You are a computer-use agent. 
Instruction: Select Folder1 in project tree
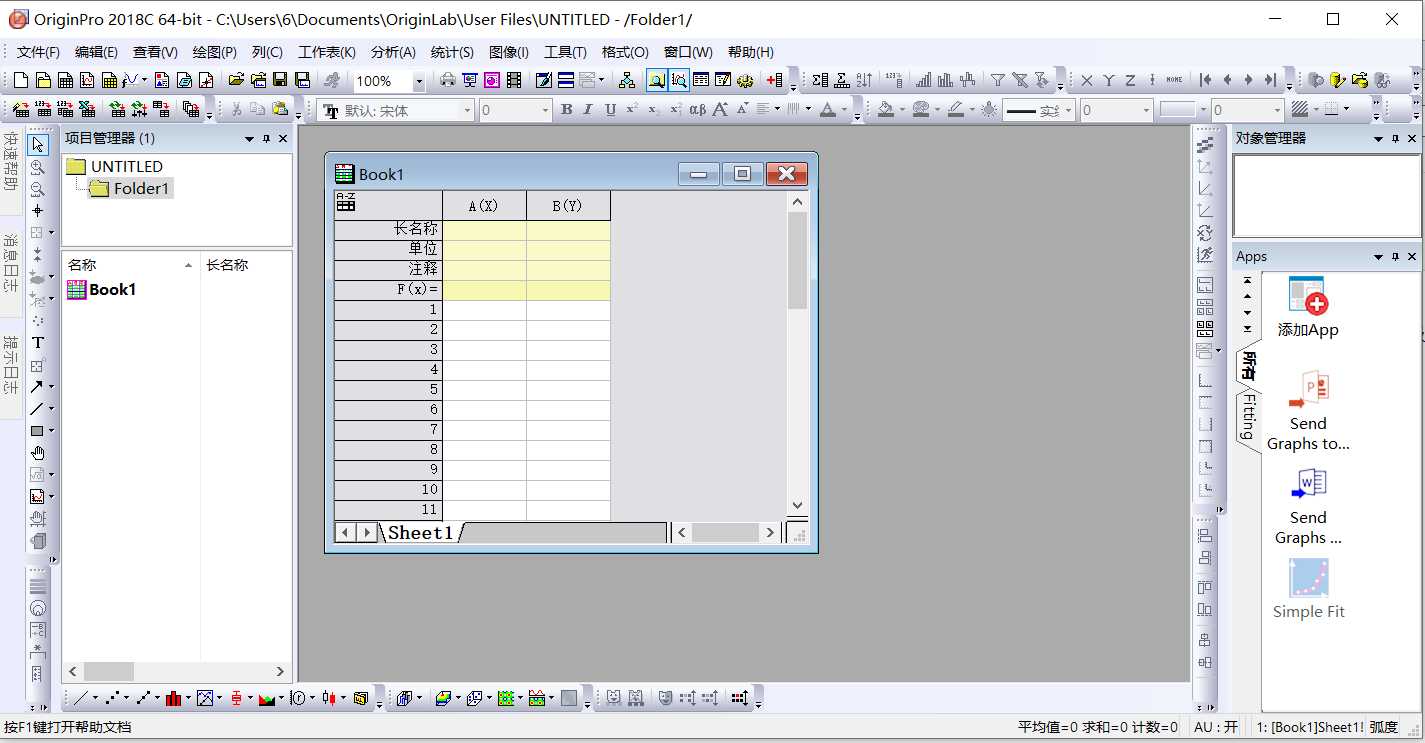point(131,188)
